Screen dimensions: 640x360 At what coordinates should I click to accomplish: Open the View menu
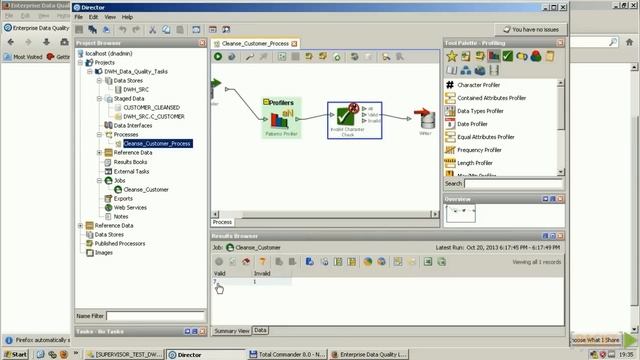click(x=110, y=17)
